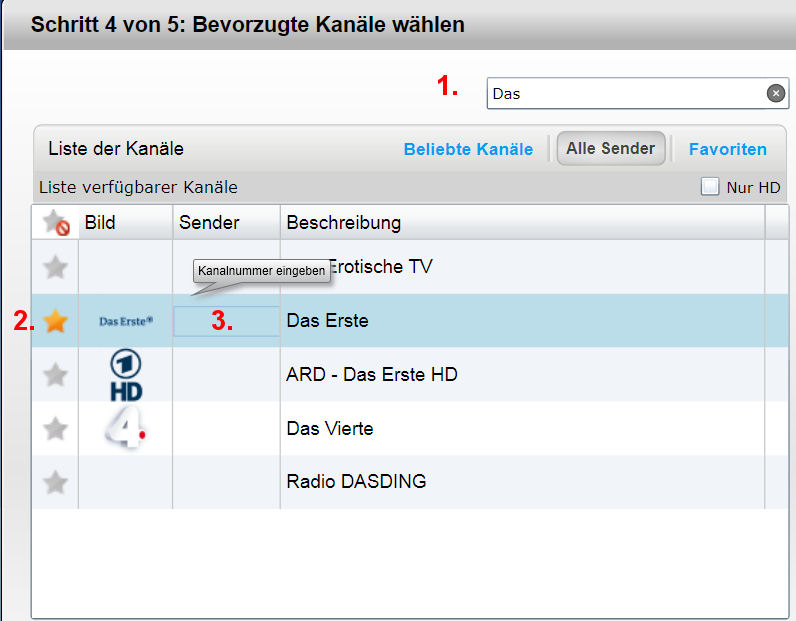This screenshot has height=621, width=796.
Task: Sort by the Beschreibung column header
Action: coord(343,222)
